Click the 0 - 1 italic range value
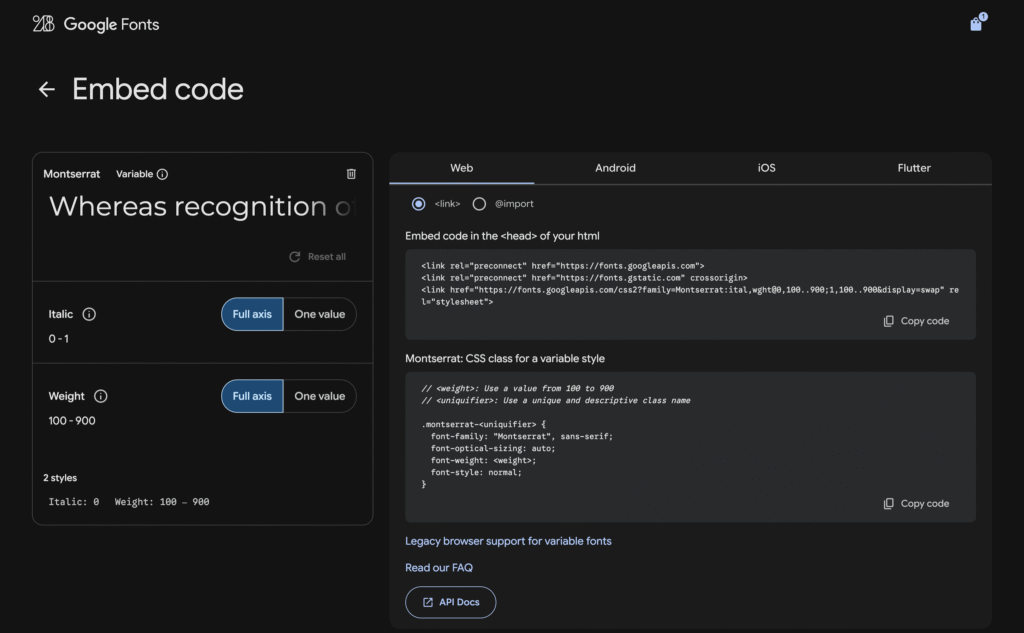This screenshot has width=1024, height=633. click(59, 338)
